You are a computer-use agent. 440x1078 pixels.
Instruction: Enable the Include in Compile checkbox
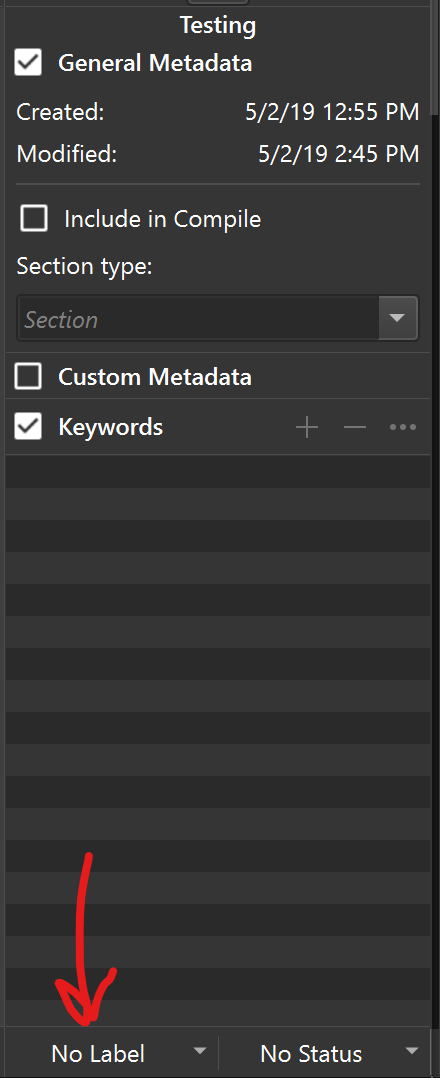[34, 219]
